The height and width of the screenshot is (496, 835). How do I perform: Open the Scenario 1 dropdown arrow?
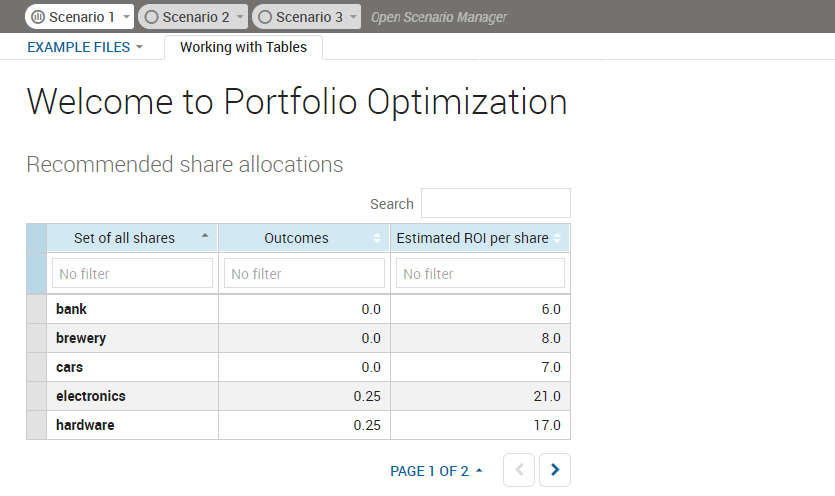tap(126, 18)
